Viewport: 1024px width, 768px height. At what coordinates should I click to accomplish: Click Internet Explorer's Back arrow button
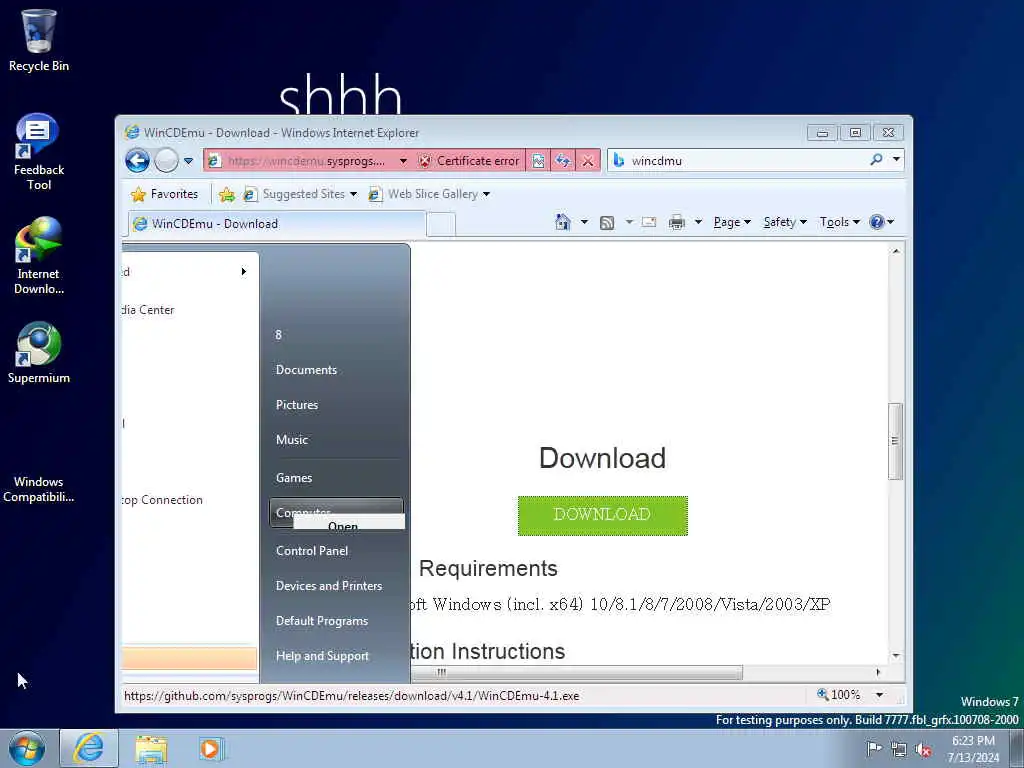[138, 161]
